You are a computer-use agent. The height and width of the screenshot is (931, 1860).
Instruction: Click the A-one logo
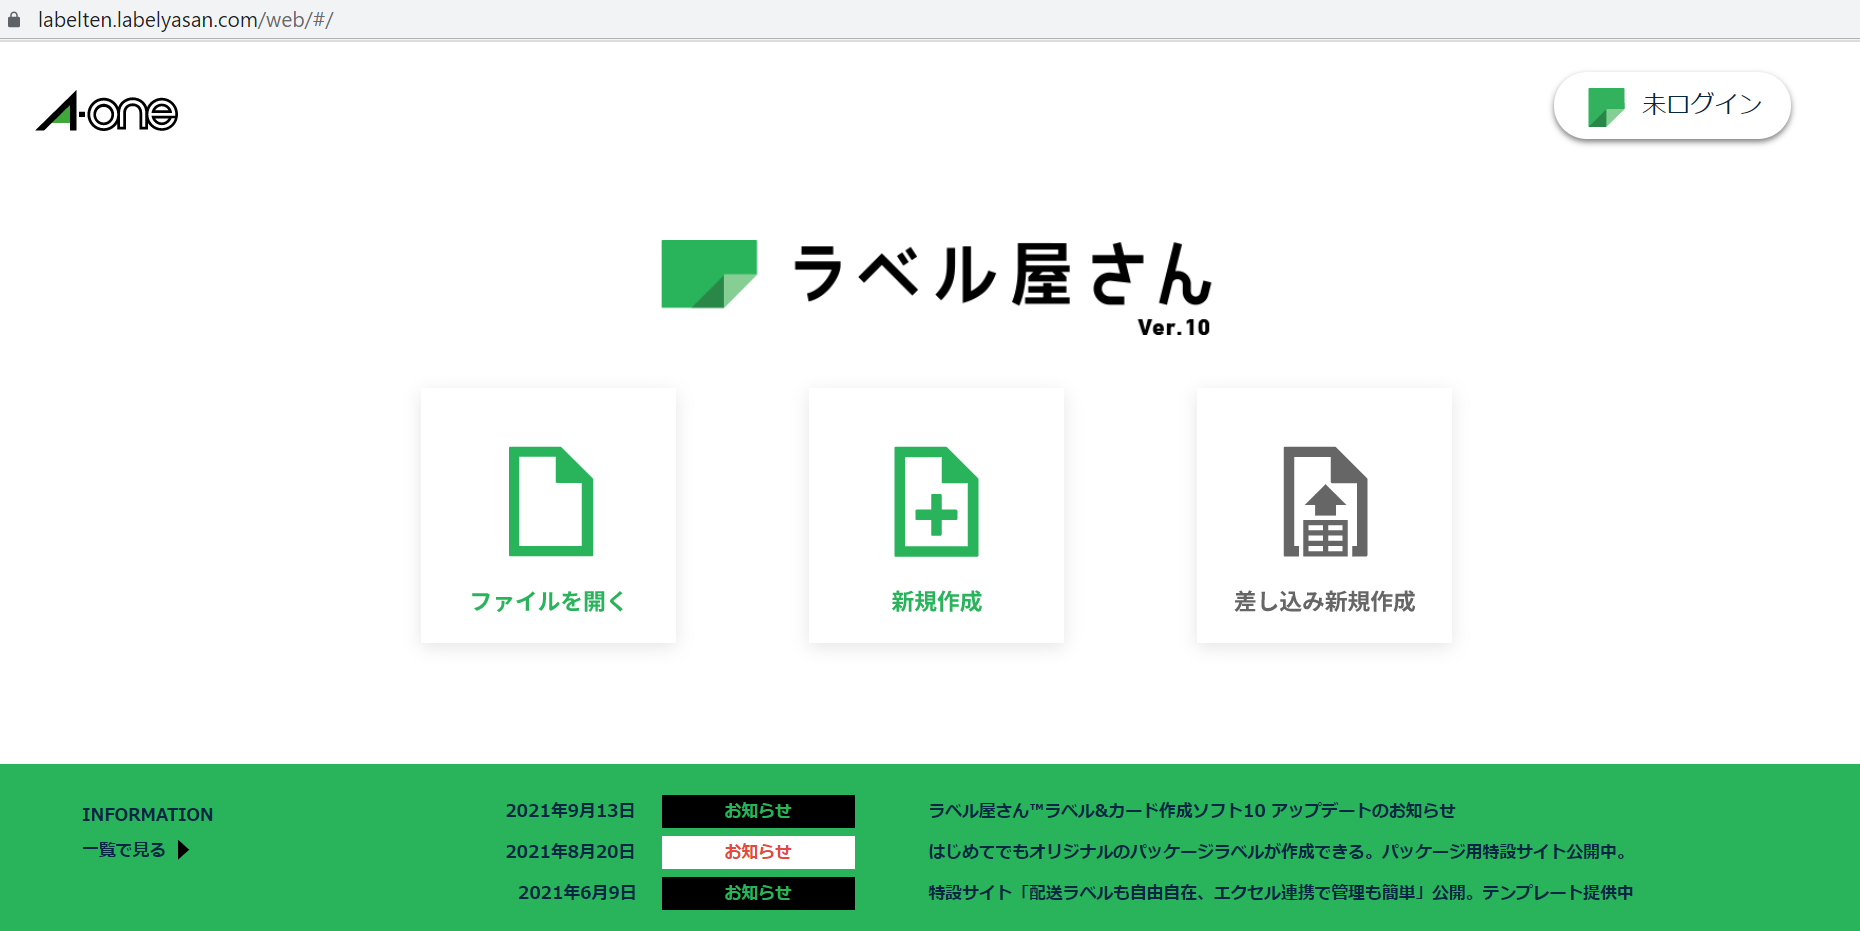pyautogui.click(x=107, y=112)
